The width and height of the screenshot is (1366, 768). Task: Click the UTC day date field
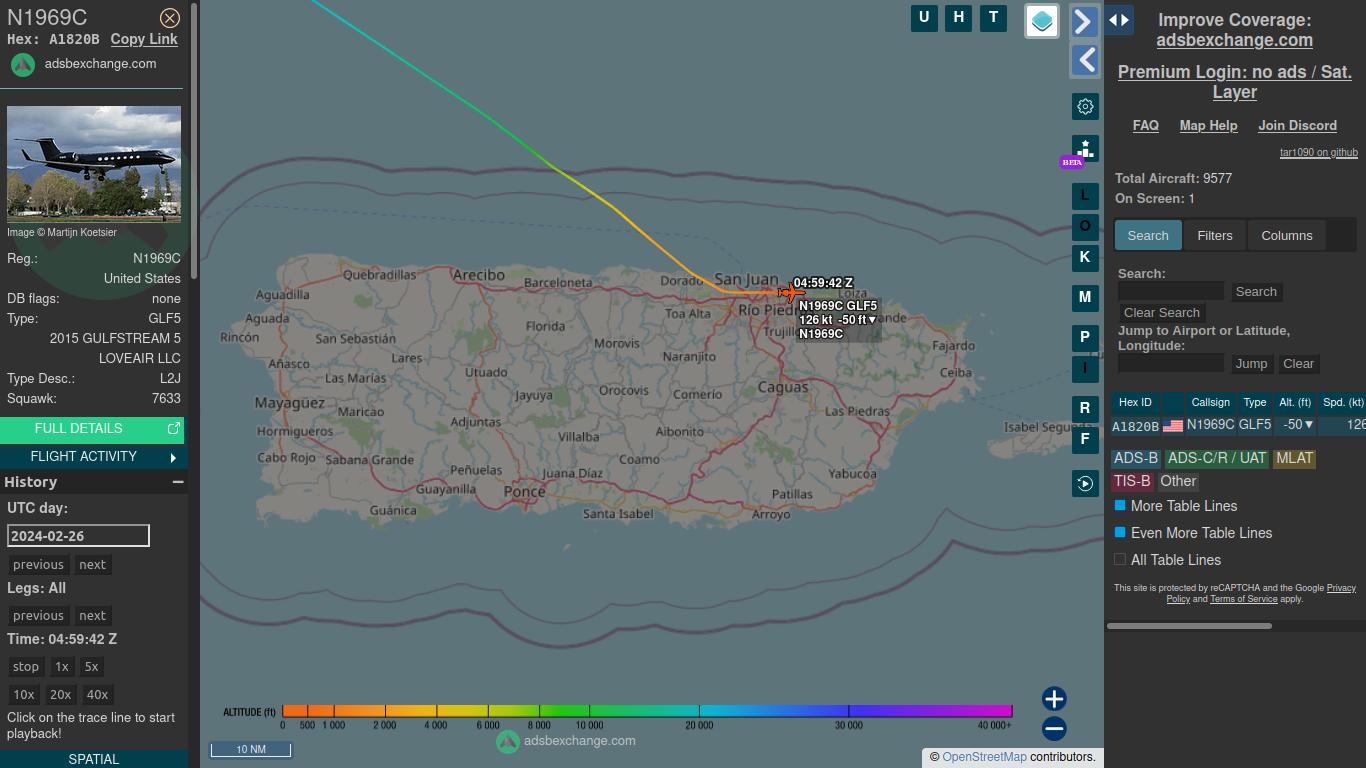[x=78, y=536]
